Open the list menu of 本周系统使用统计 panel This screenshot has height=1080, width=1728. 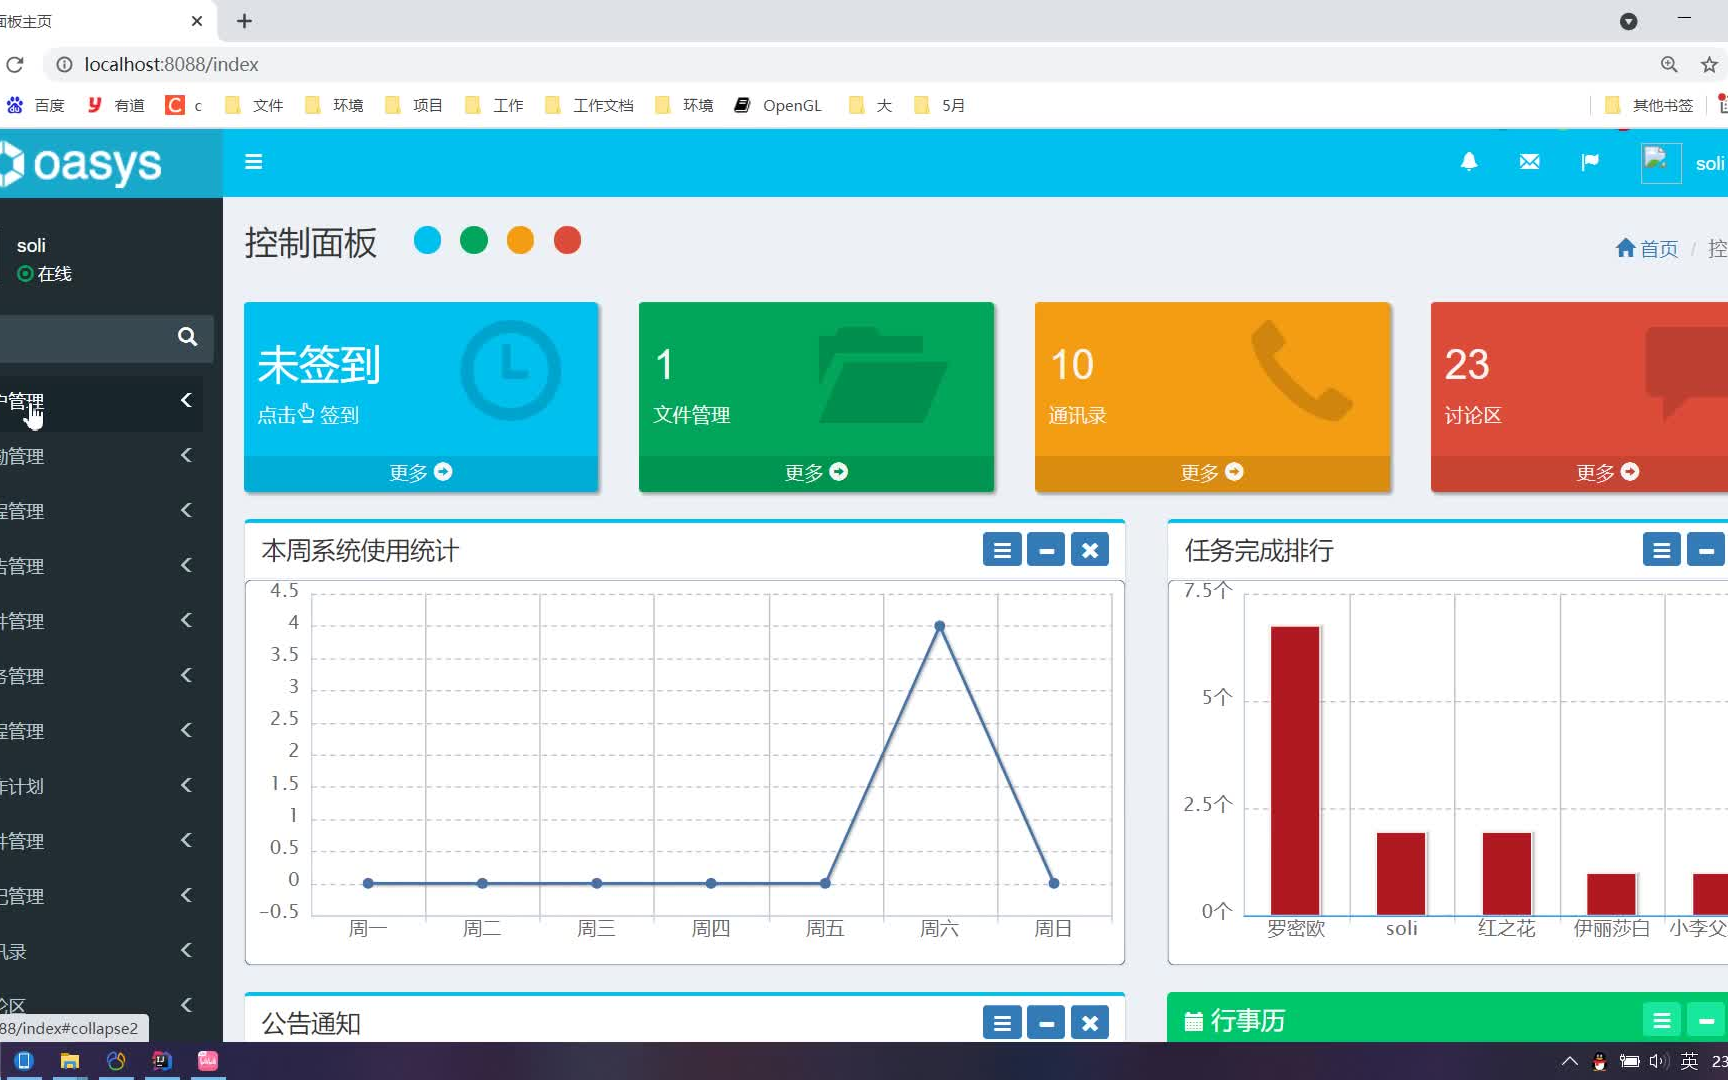1002,550
